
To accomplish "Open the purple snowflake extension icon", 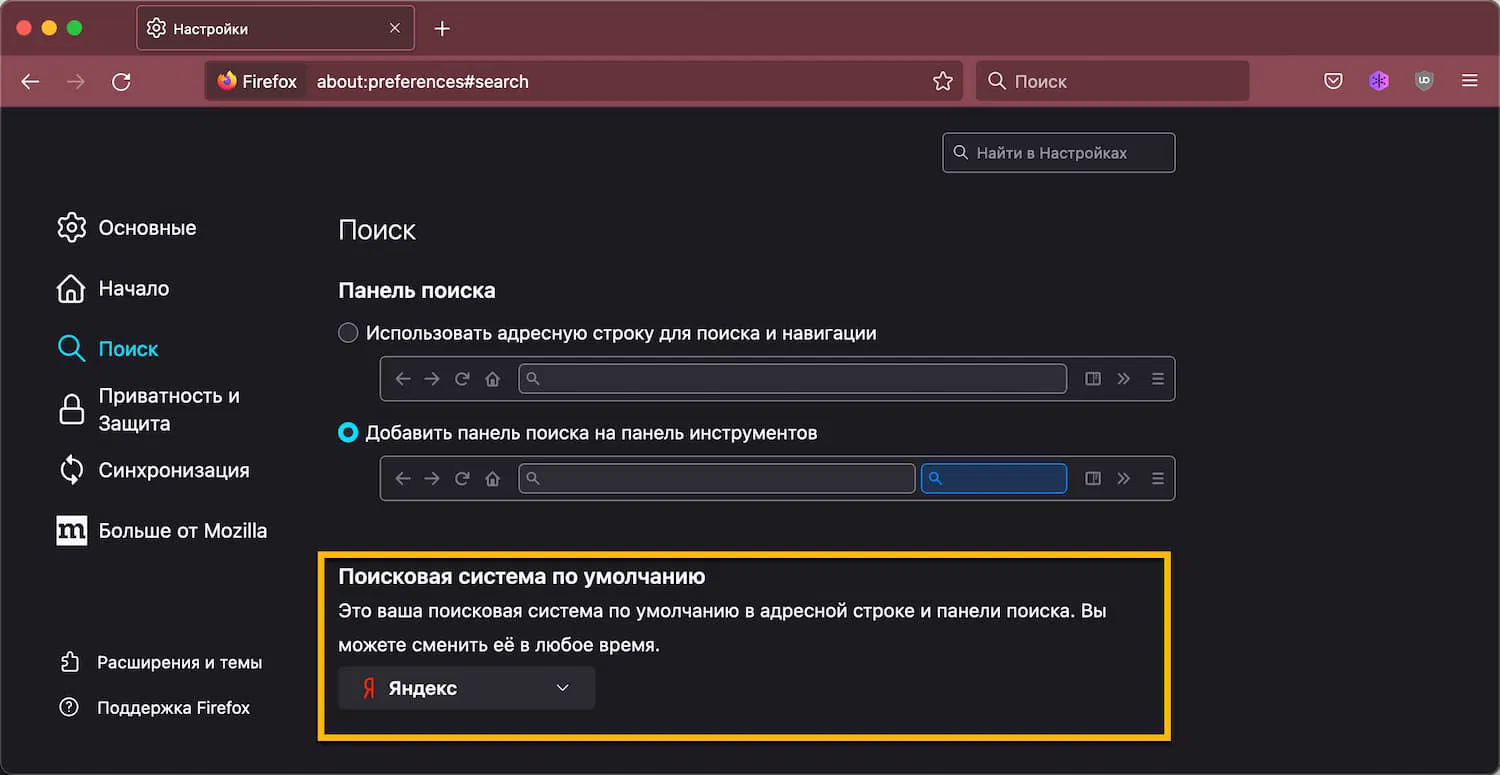I will pyautogui.click(x=1379, y=82).
